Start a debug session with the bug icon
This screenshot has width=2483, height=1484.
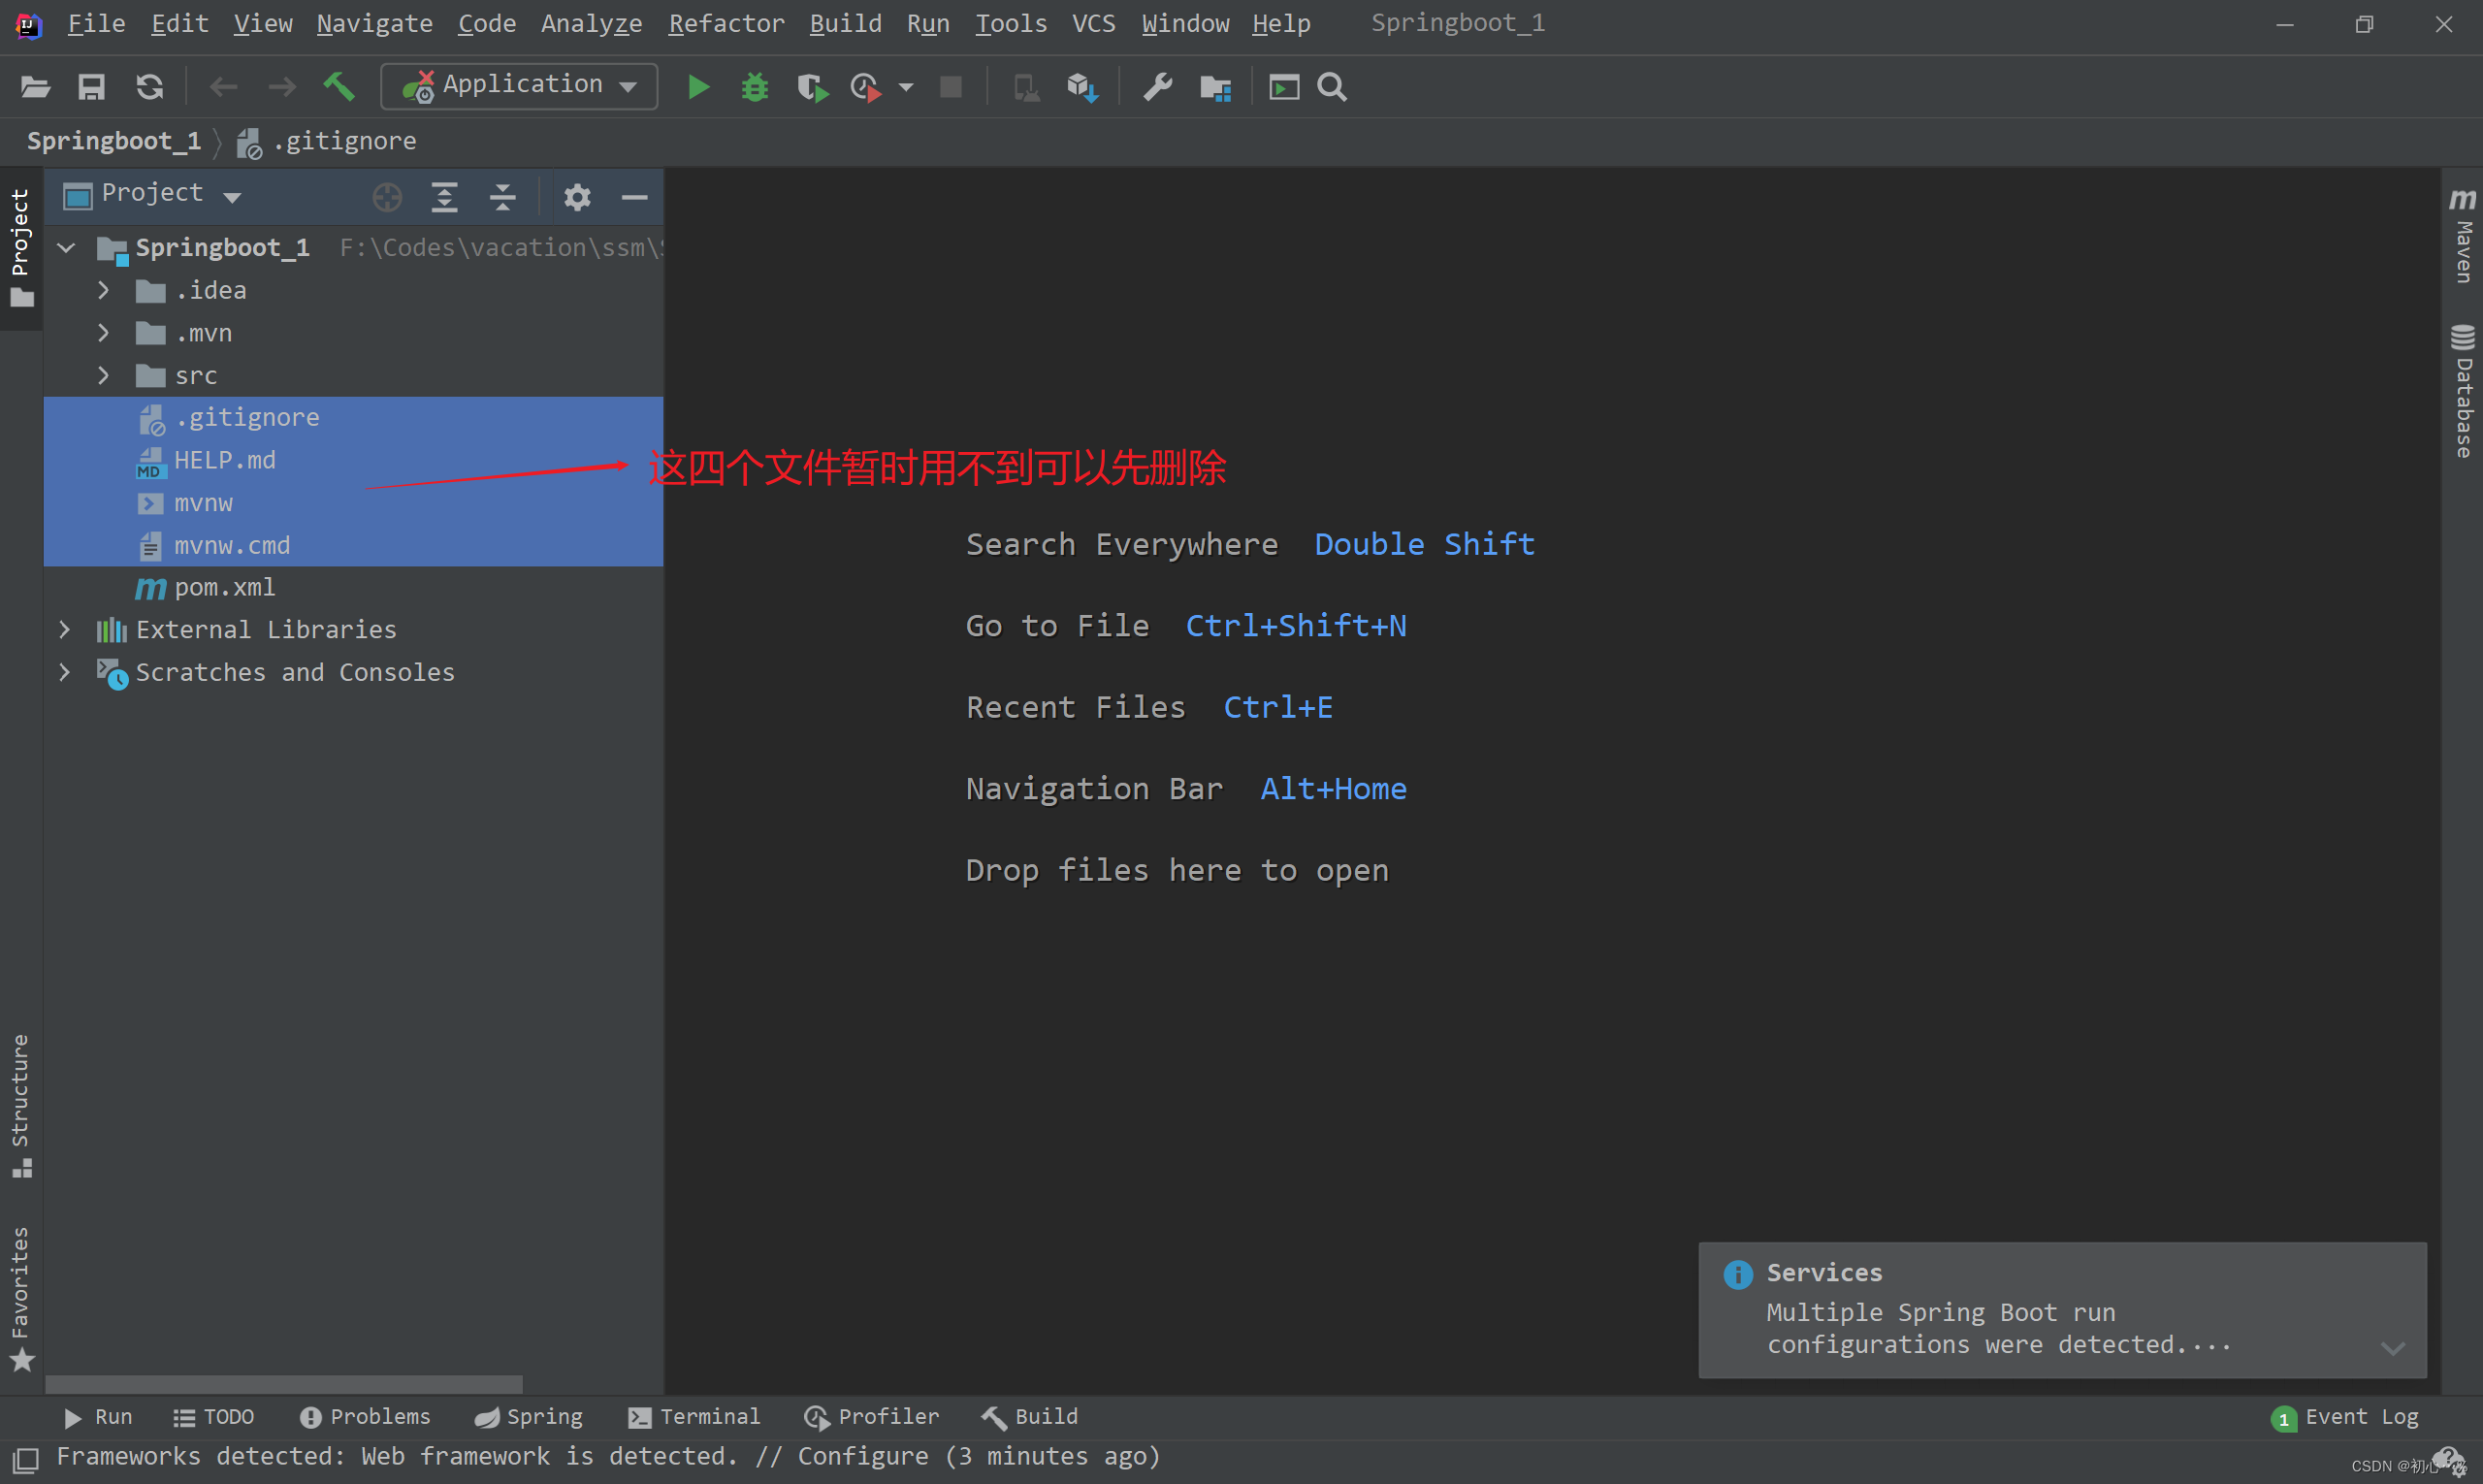click(x=754, y=87)
